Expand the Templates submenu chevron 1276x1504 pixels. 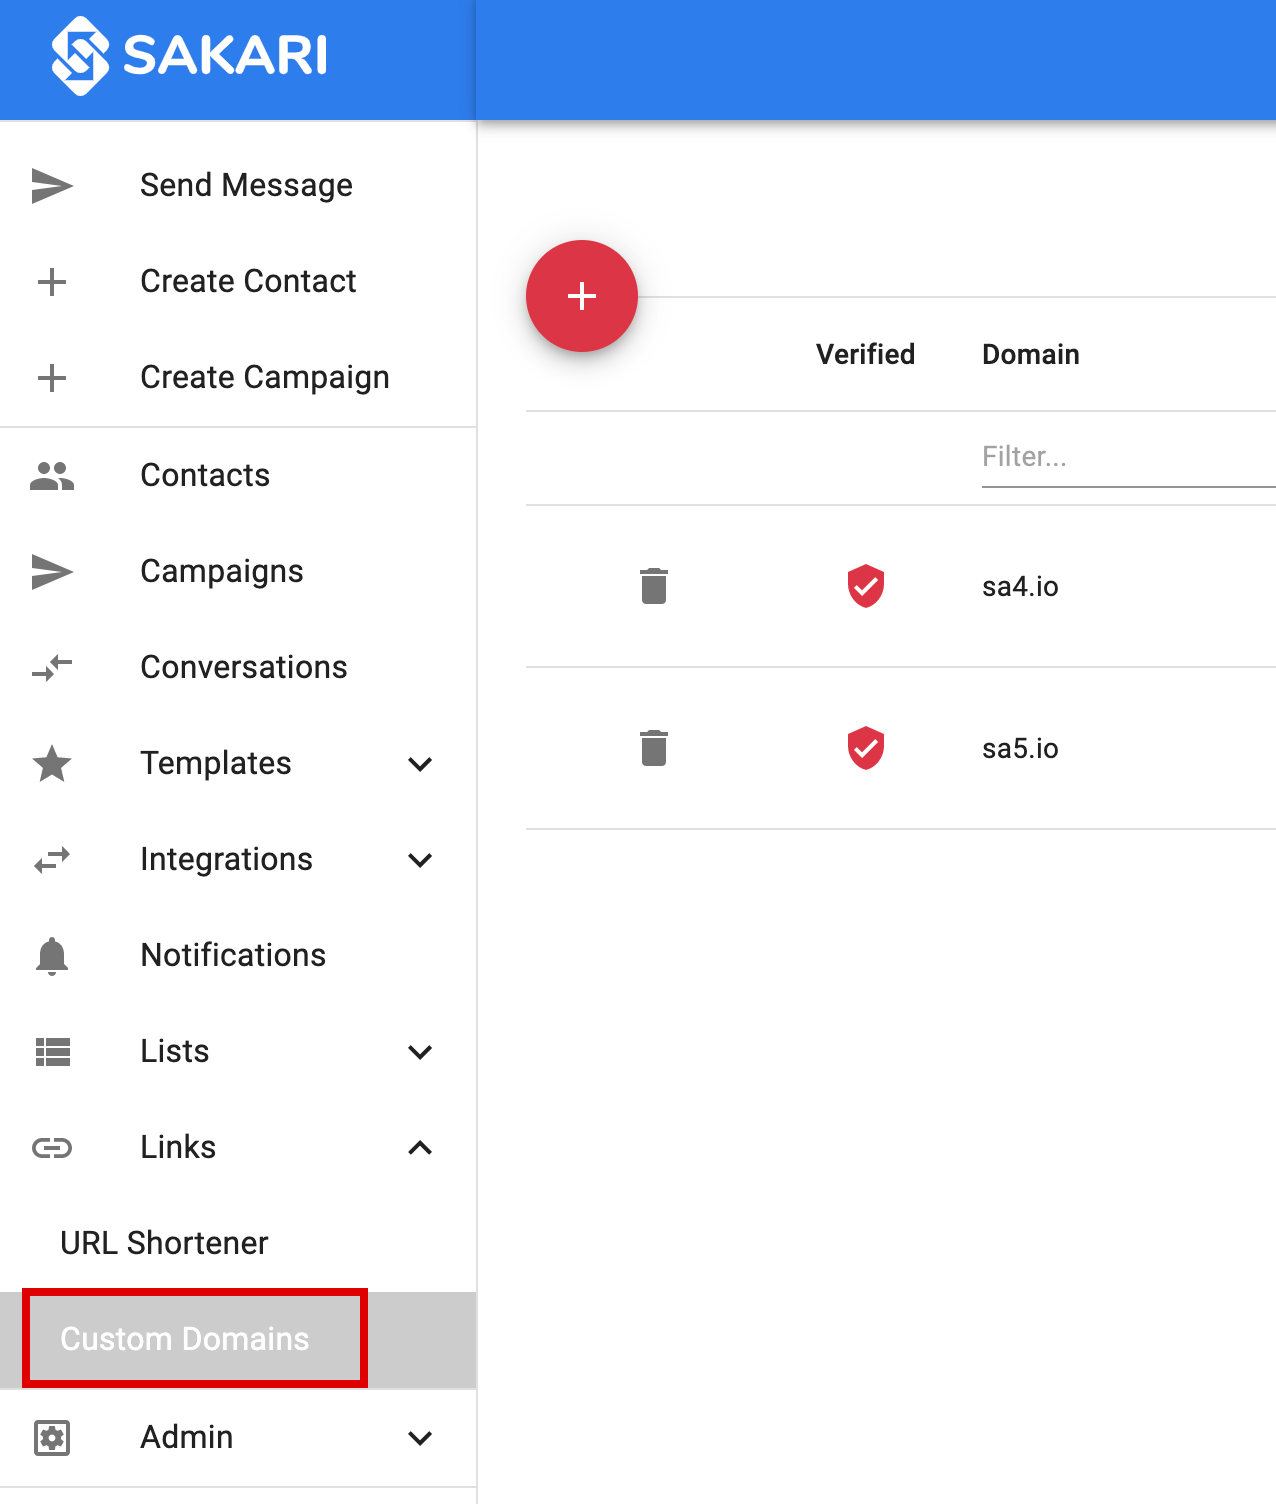click(421, 764)
